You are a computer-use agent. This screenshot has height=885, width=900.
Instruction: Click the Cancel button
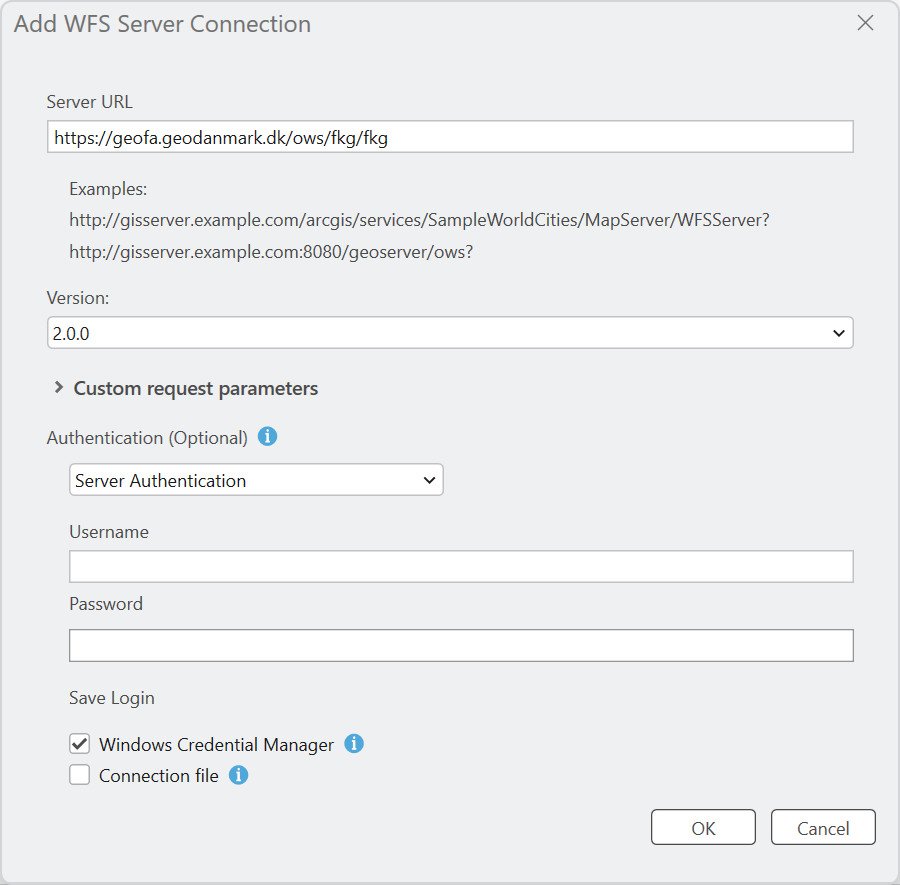click(x=823, y=828)
